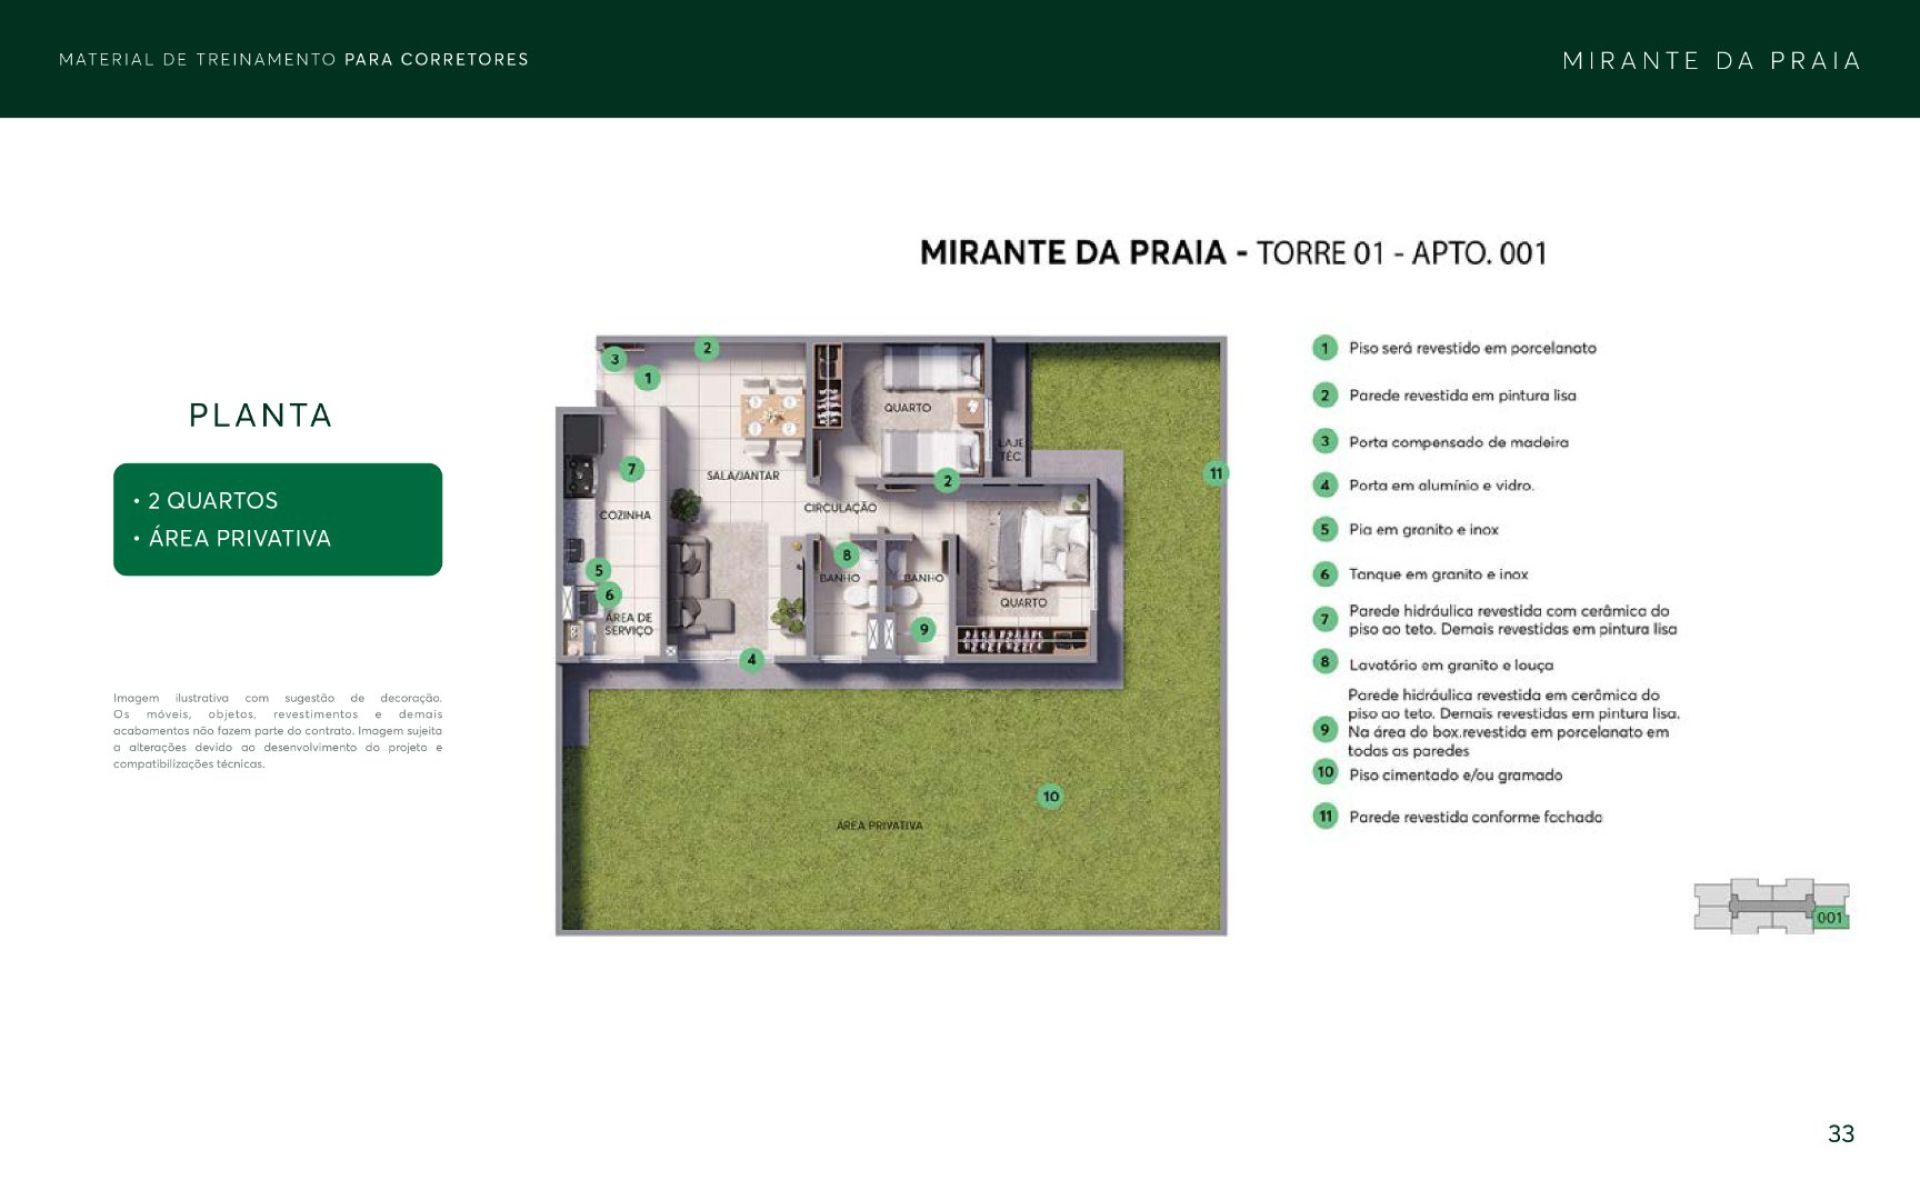Select legend bullet 11 for facade wall

coord(1325,816)
